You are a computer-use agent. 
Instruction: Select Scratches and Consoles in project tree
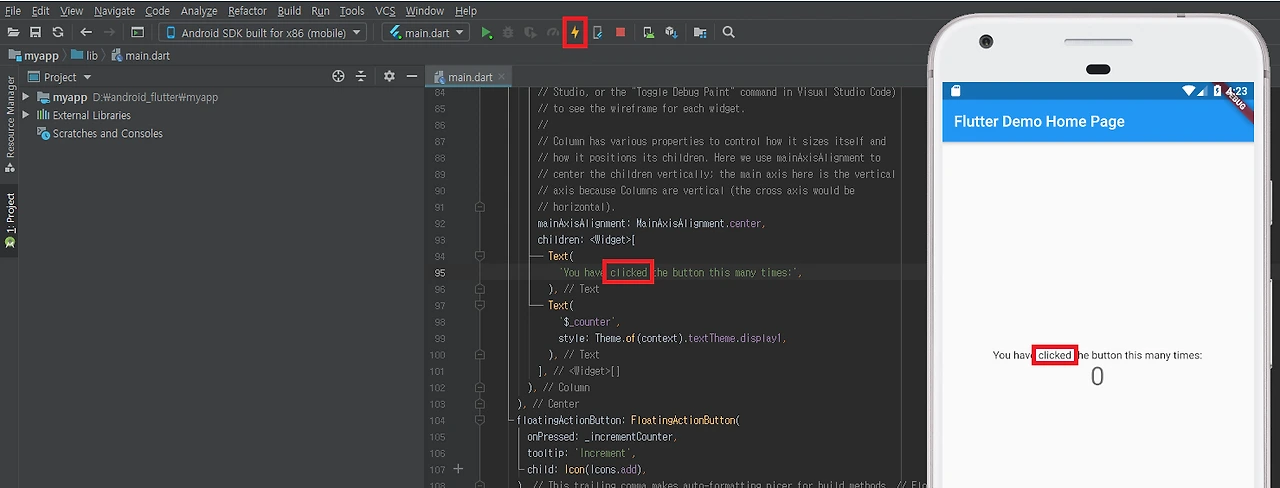[107, 133]
